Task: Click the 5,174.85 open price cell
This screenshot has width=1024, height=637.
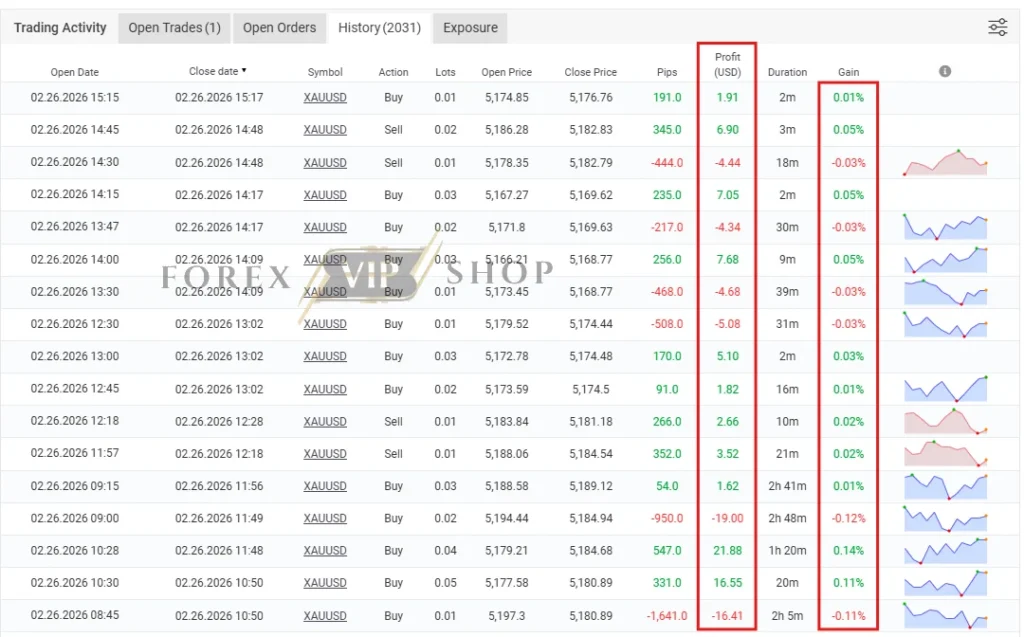Action: pos(507,97)
